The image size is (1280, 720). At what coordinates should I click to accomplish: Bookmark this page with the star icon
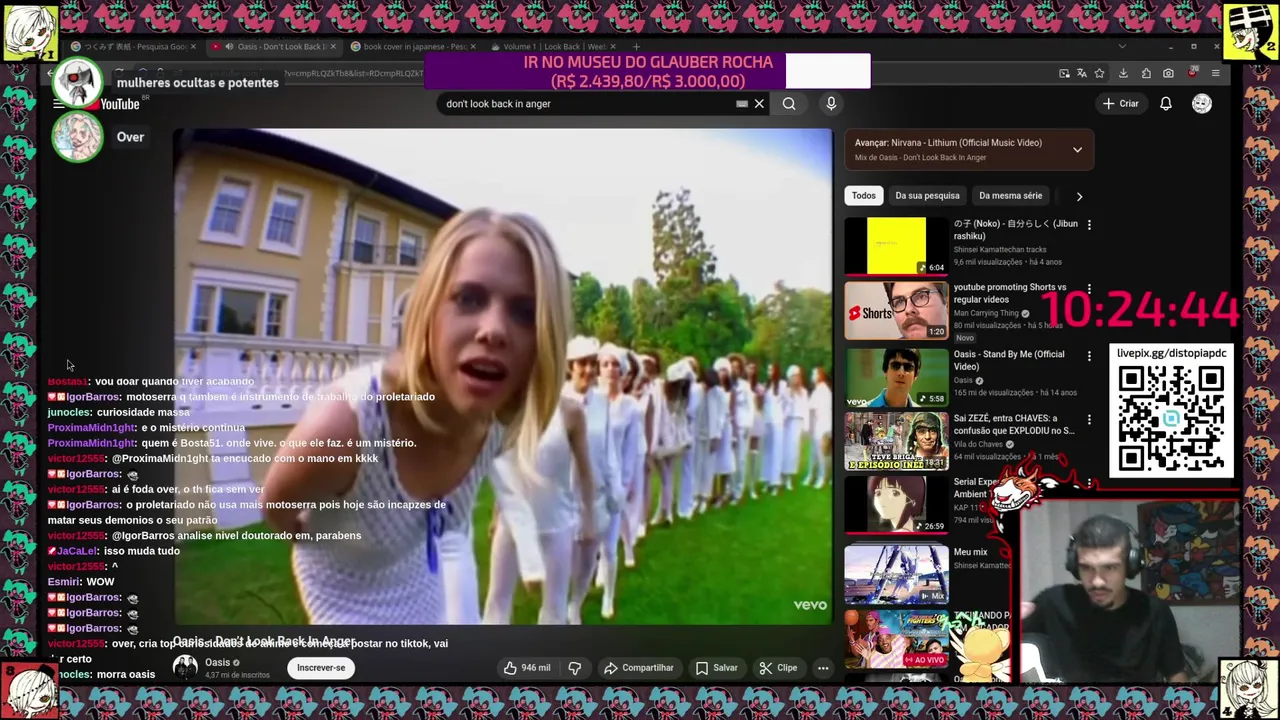tap(1099, 73)
